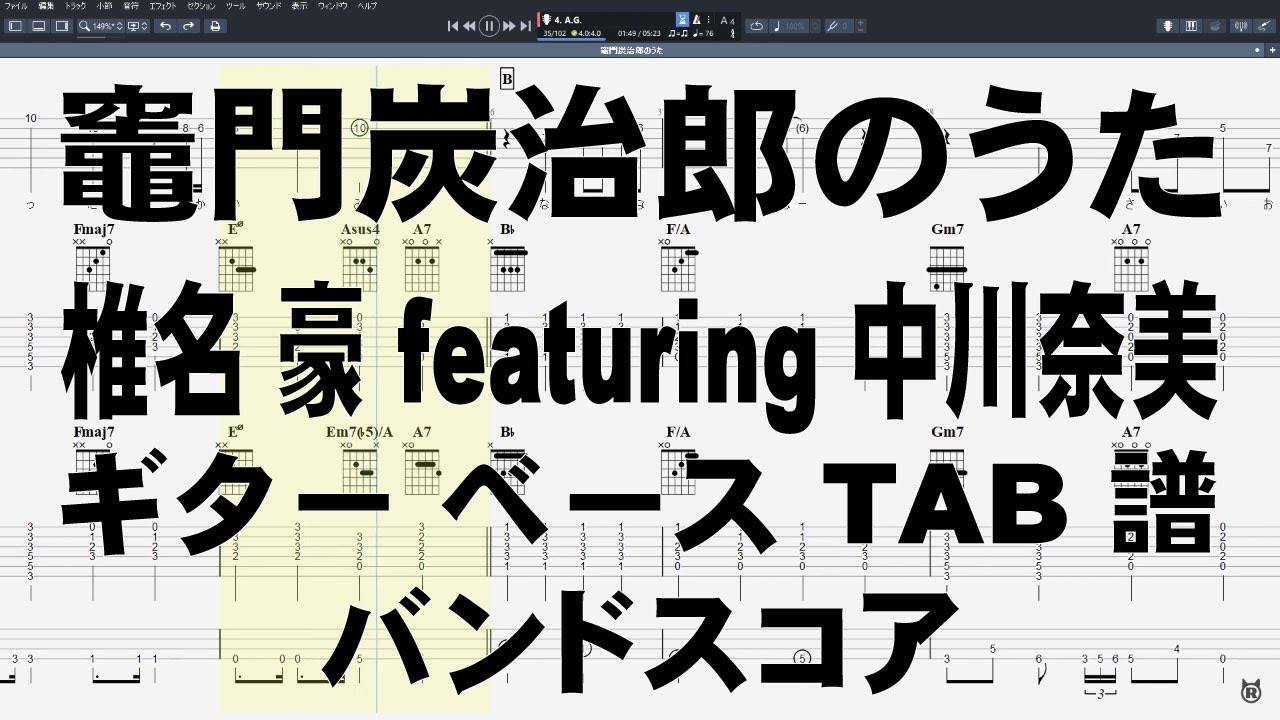This screenshot has height=720, width=1280.
Task: Select the 竈門炭治郎のうた document tab
Action: (630, 49)
